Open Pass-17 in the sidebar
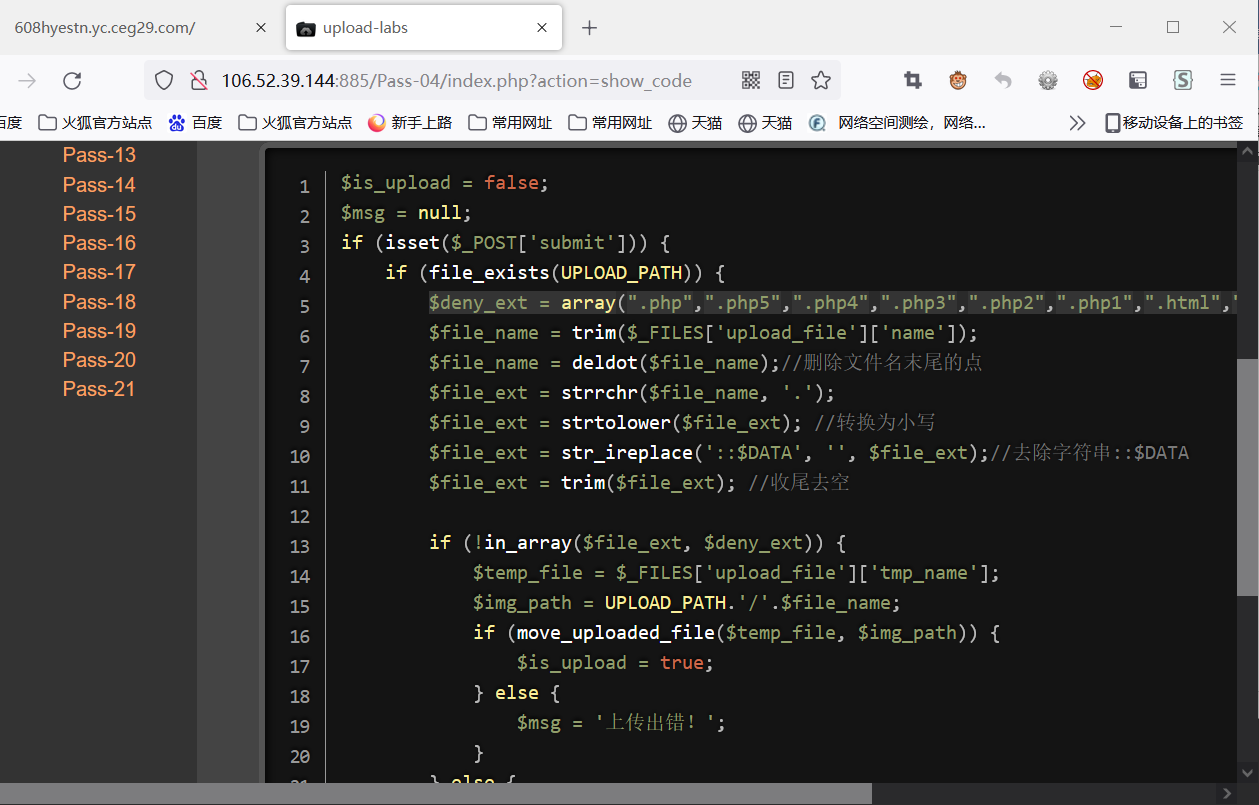 point(99,272)
